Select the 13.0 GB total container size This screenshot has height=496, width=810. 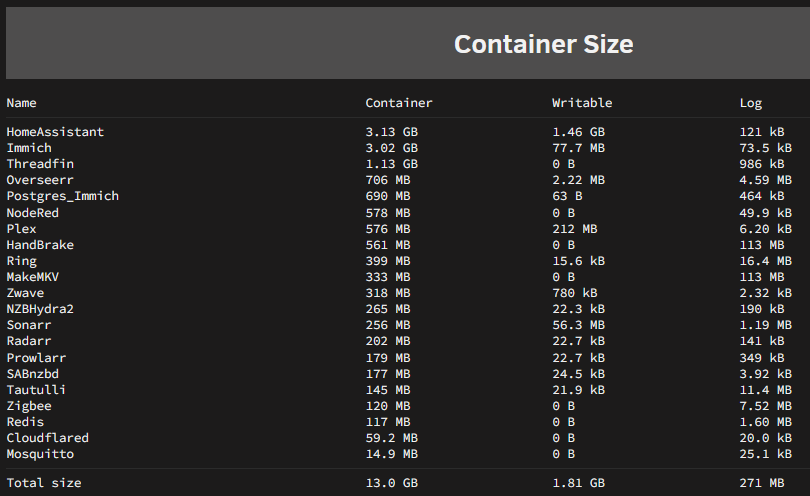(x=392, y=483)
